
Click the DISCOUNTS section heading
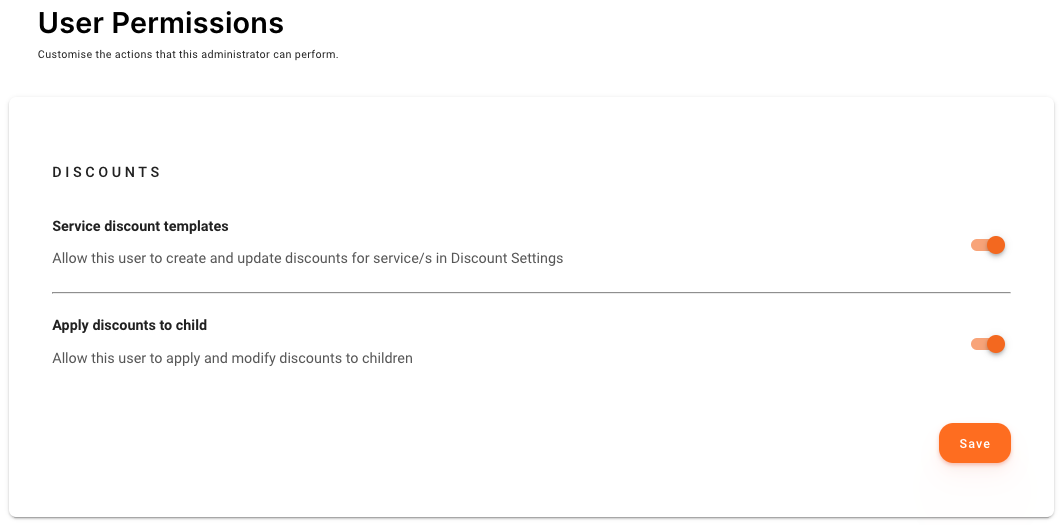107,172
